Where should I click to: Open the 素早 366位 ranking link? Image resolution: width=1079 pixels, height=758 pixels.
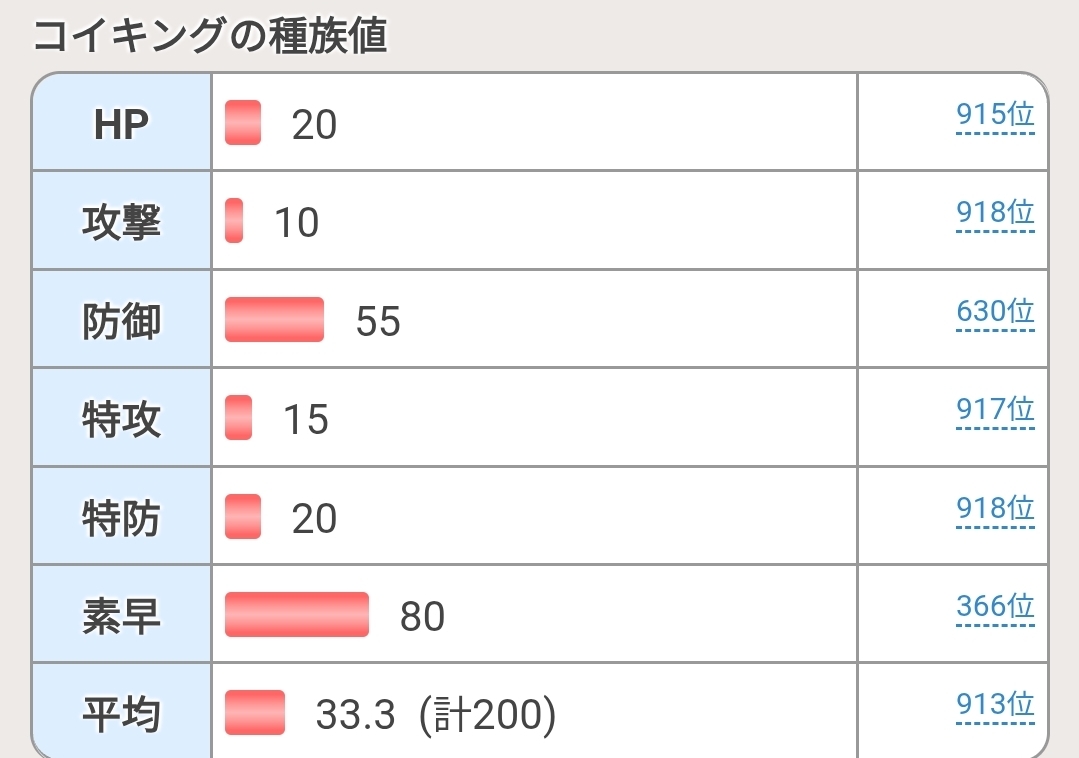click(x=994, y=607)
